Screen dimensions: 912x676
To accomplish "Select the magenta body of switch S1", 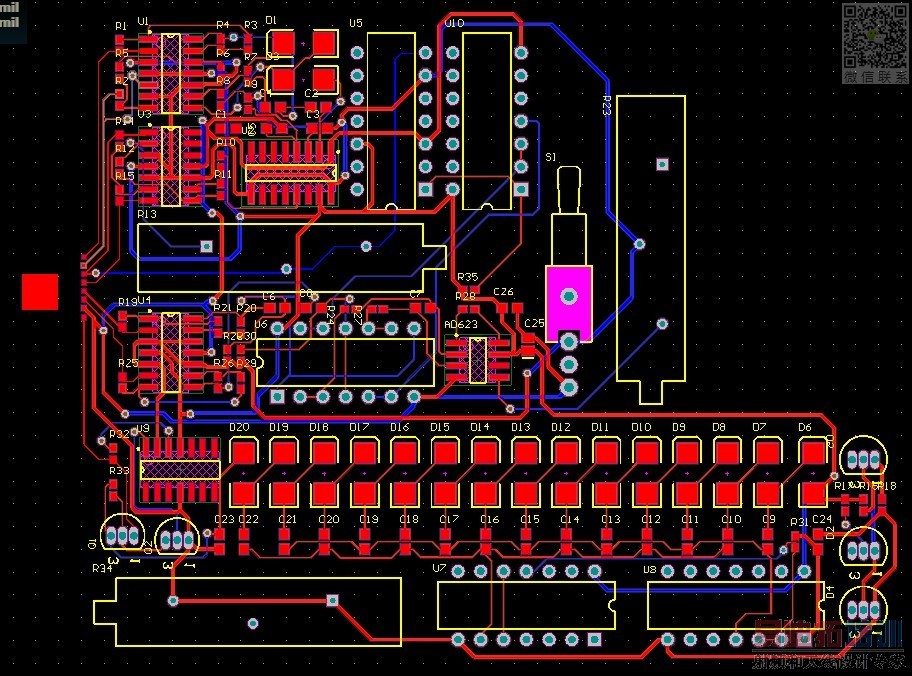I will coord(569,304).
